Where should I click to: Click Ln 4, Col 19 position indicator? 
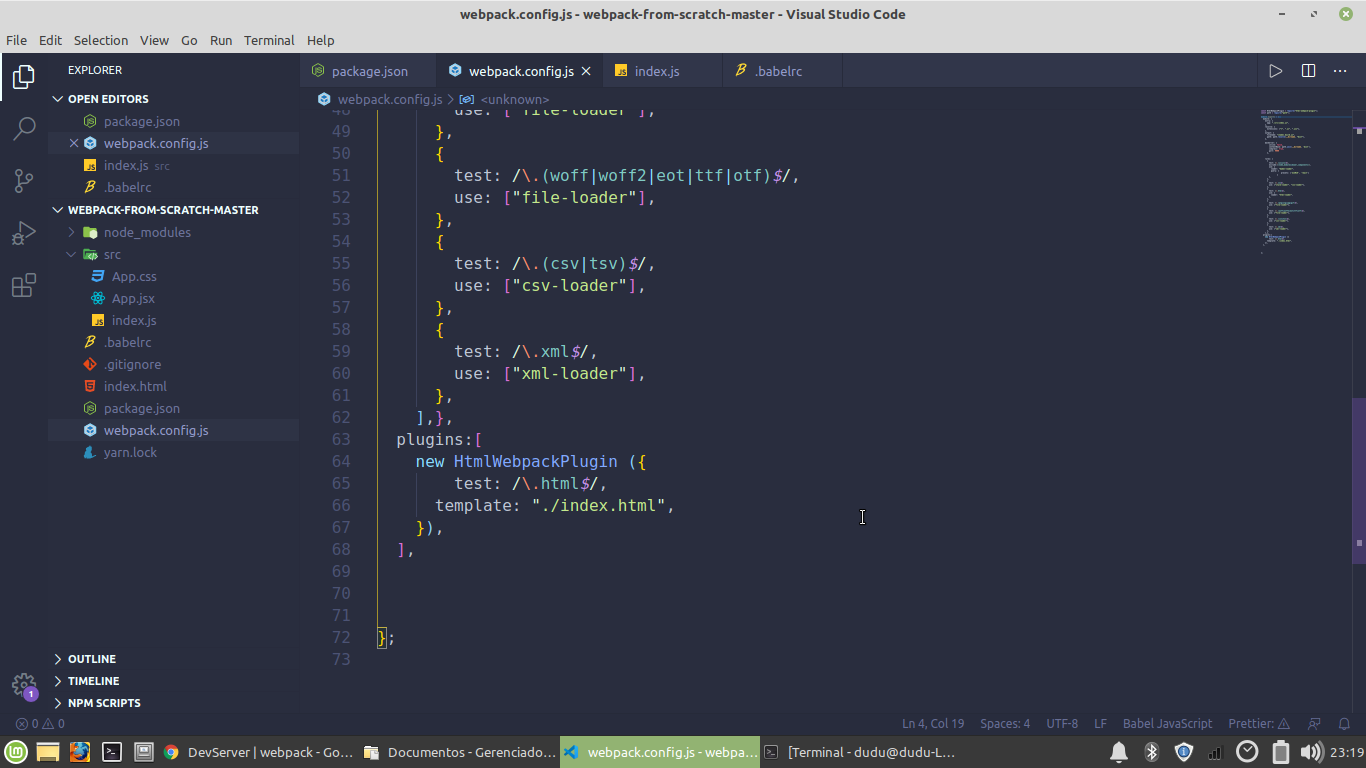(933, 723)
